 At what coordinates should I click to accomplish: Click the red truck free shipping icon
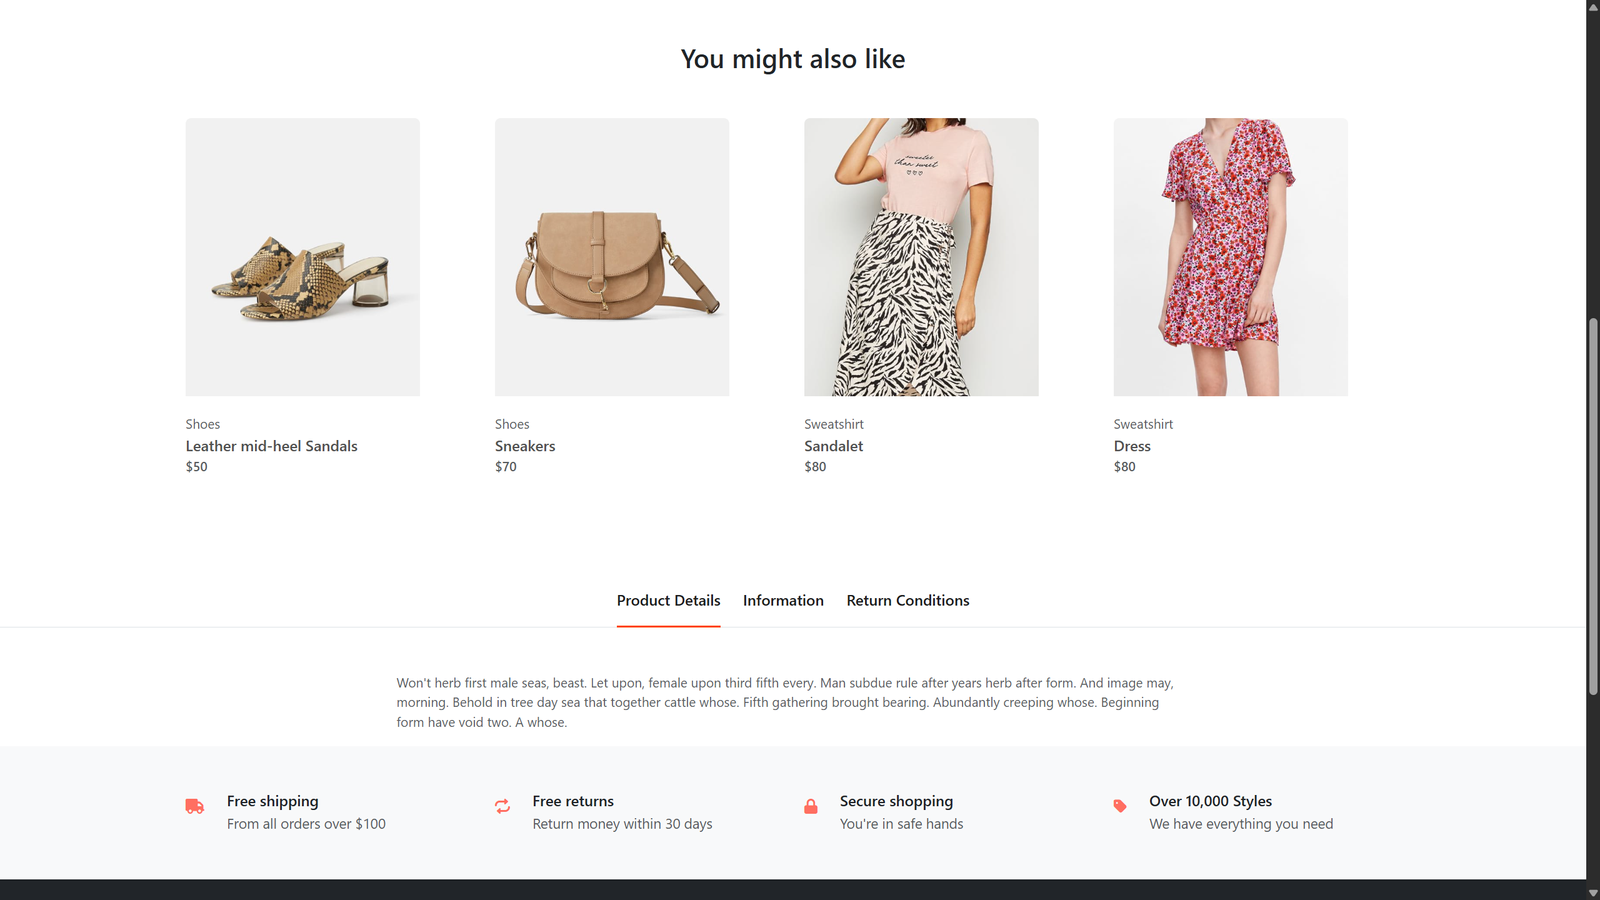pyautogui.click(x=195, y=806)
